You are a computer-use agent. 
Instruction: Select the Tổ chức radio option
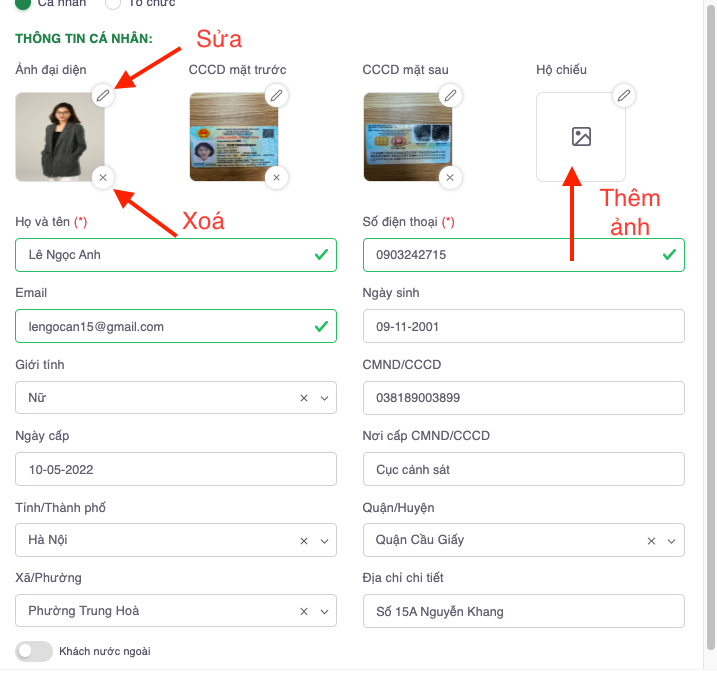coord(113,4)
